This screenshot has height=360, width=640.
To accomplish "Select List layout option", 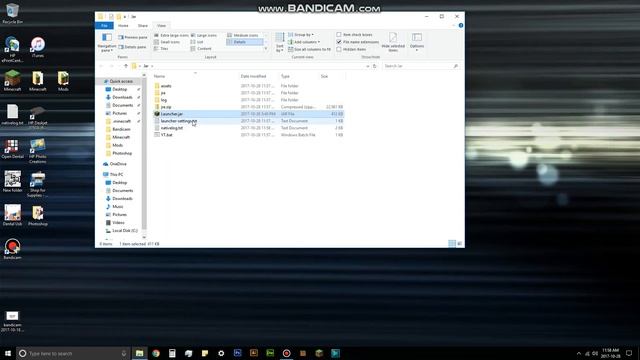I will [x=197, y=42].
